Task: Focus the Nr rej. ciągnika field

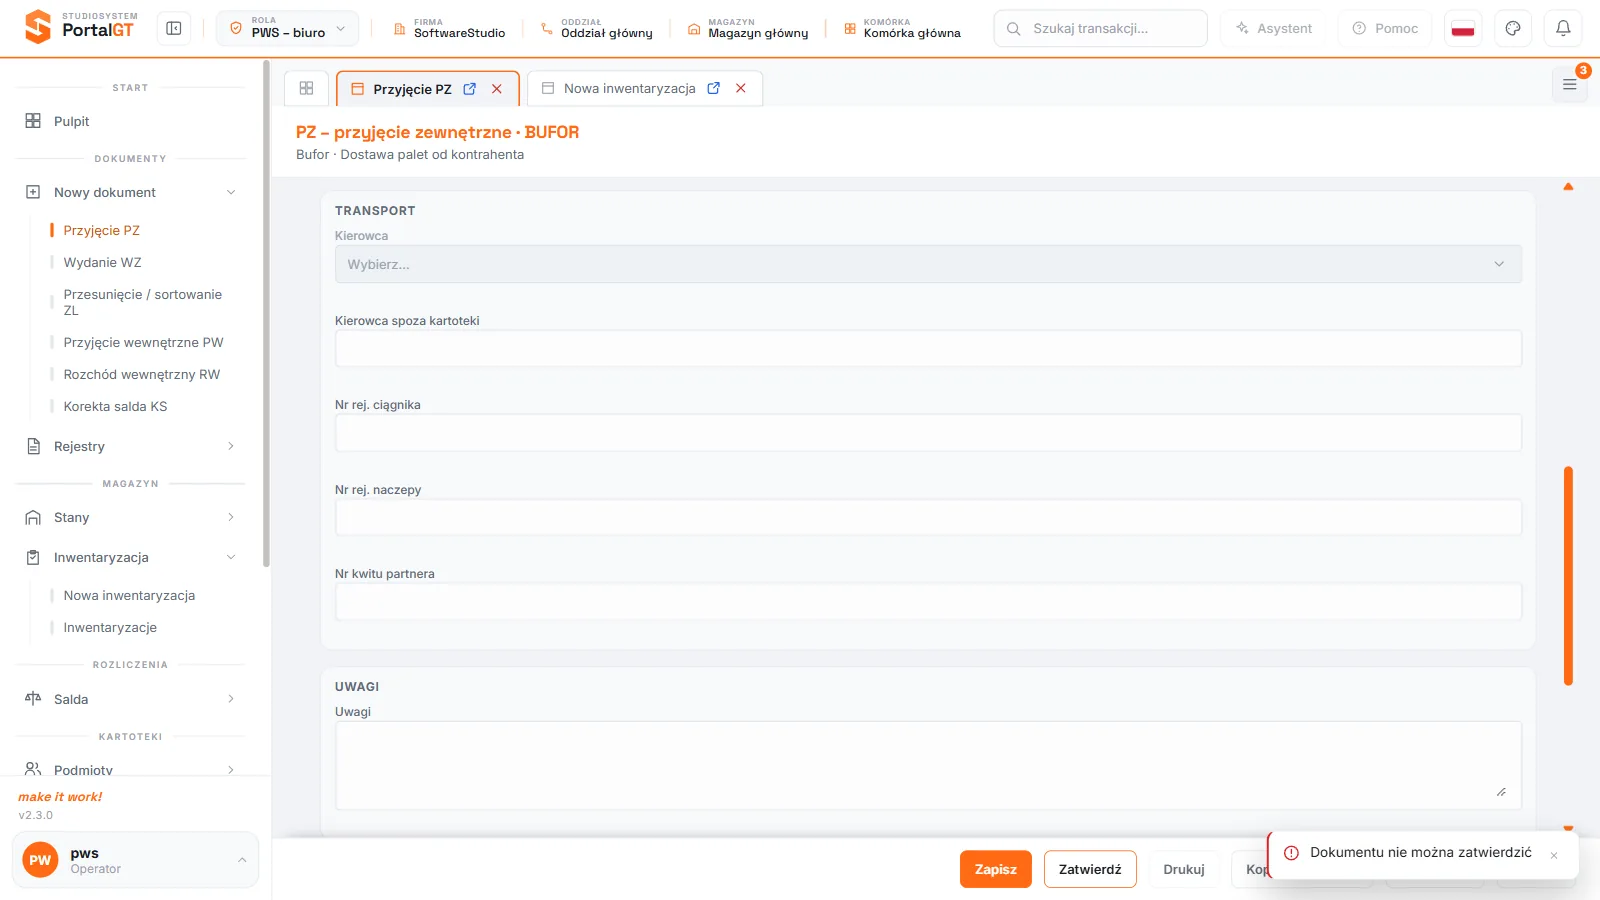Action: coord(928,433)
